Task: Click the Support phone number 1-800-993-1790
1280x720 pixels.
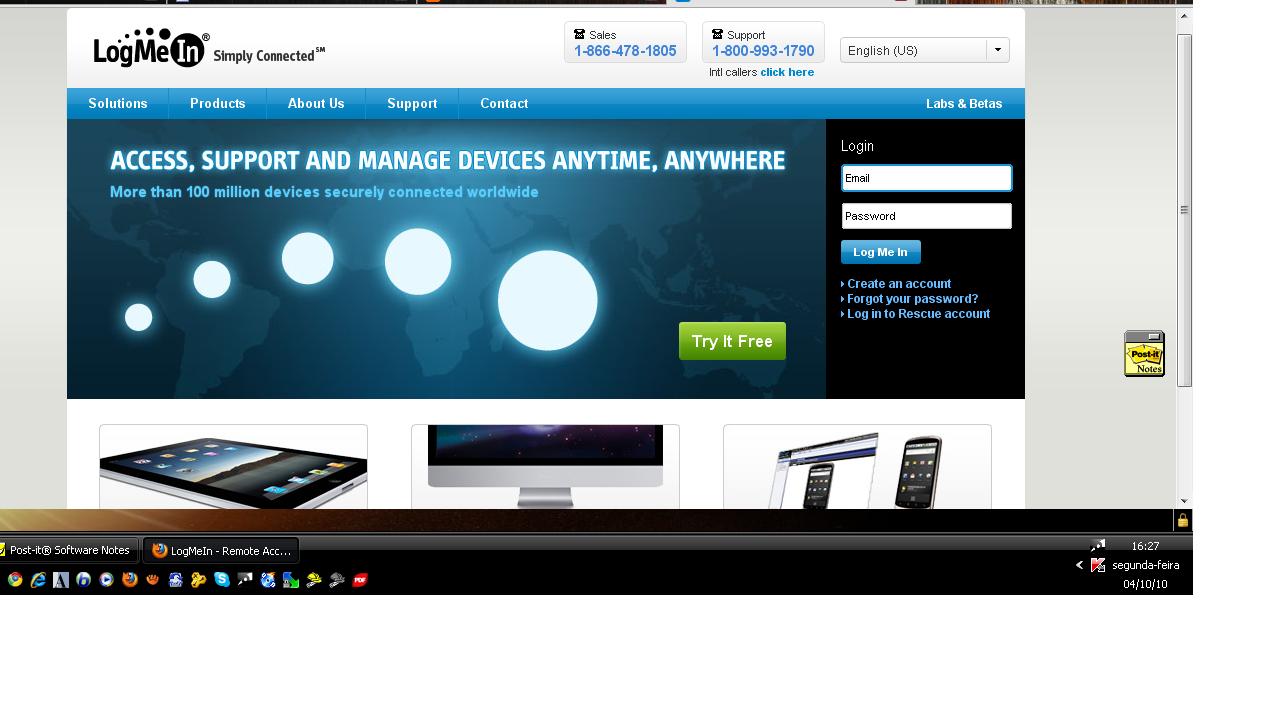Action: tap(763, 51)
